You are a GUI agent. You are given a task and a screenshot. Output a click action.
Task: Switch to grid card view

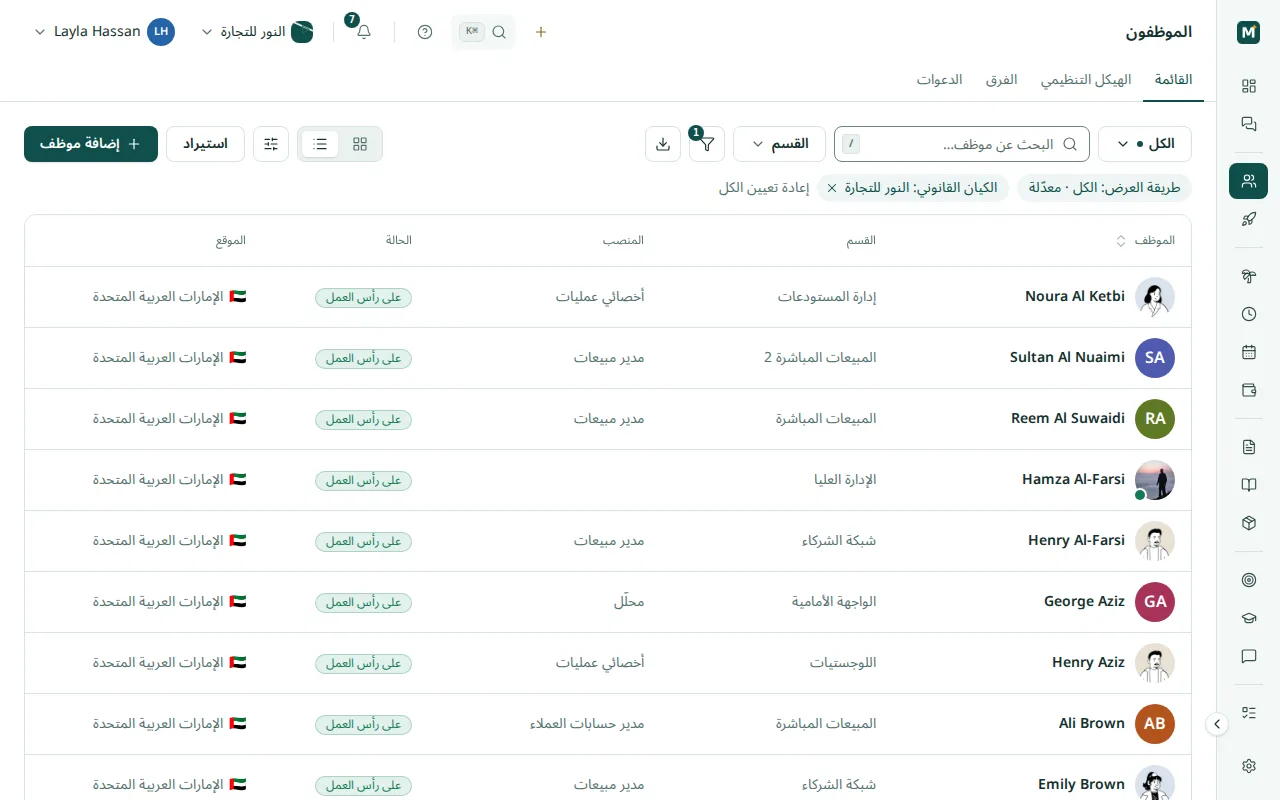pos(360,144)
